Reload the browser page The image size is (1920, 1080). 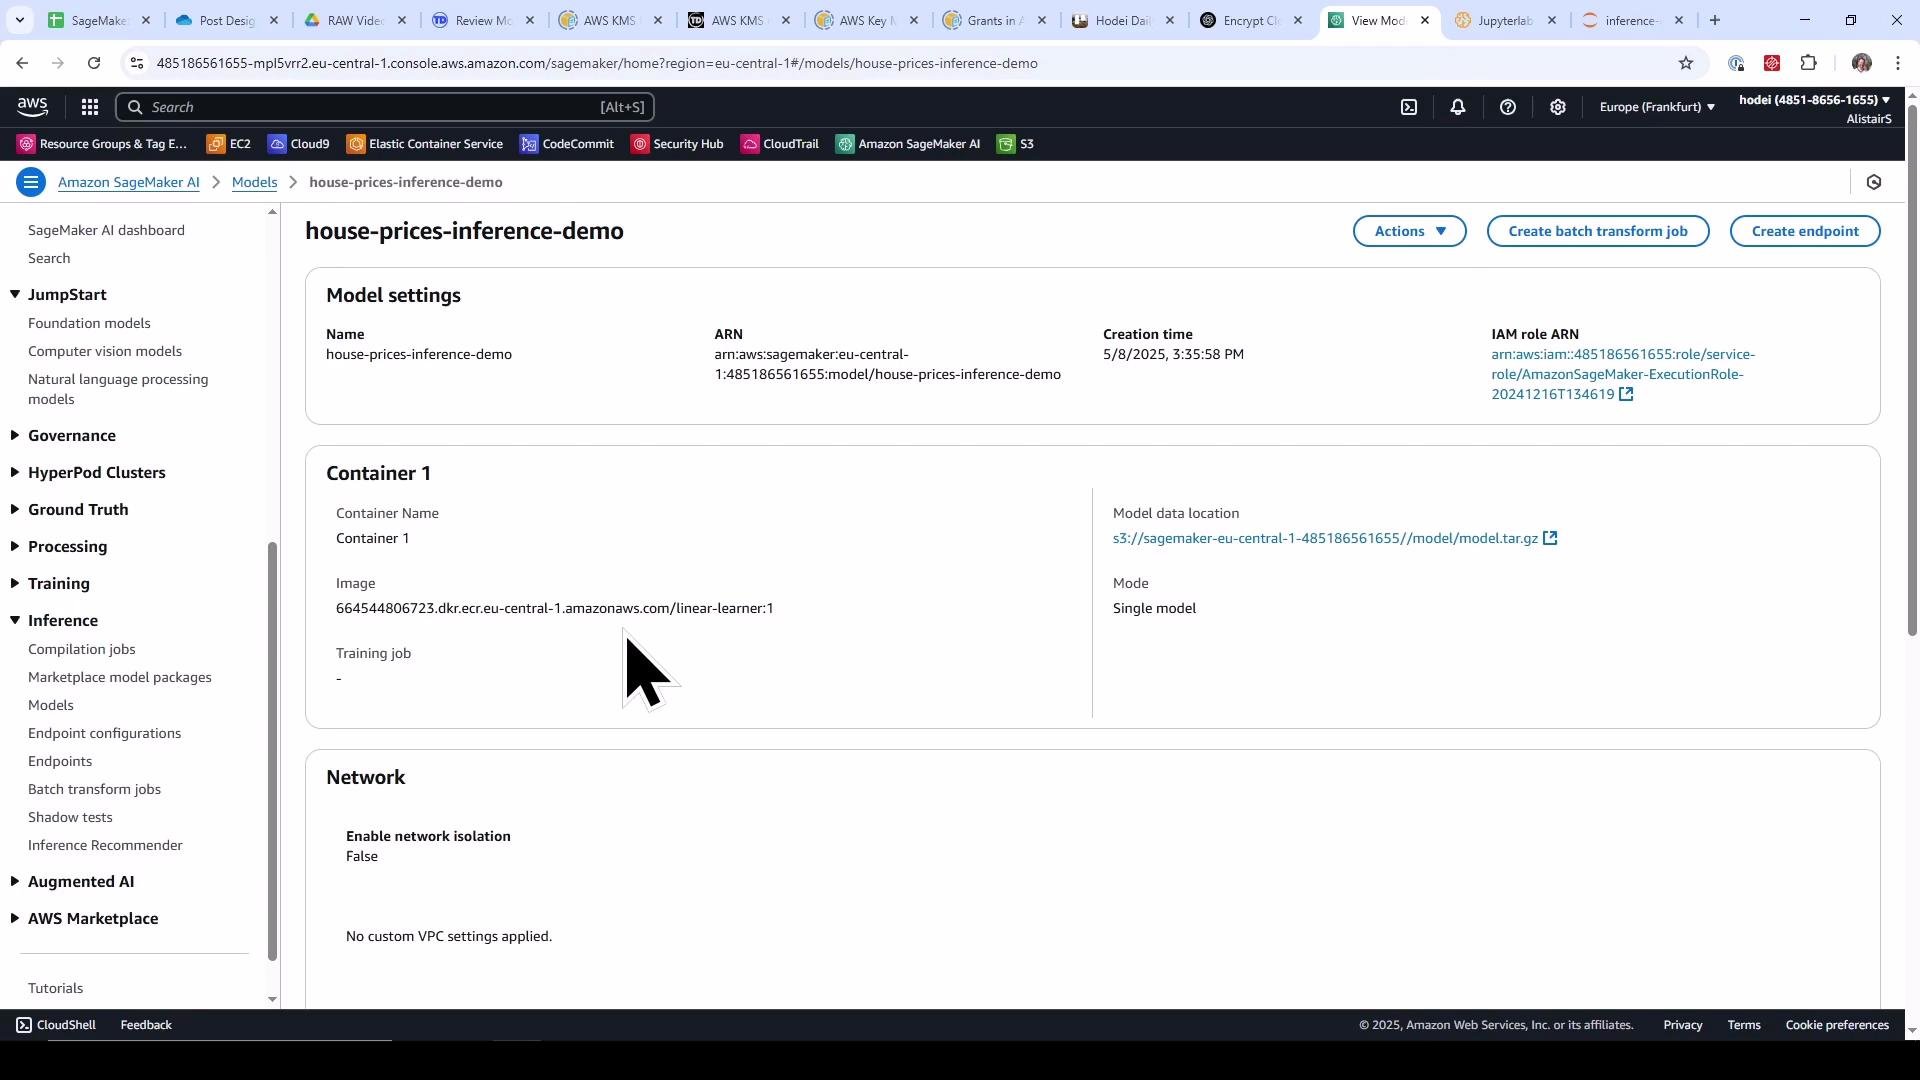pyautogui.click(x=94, y=63)
